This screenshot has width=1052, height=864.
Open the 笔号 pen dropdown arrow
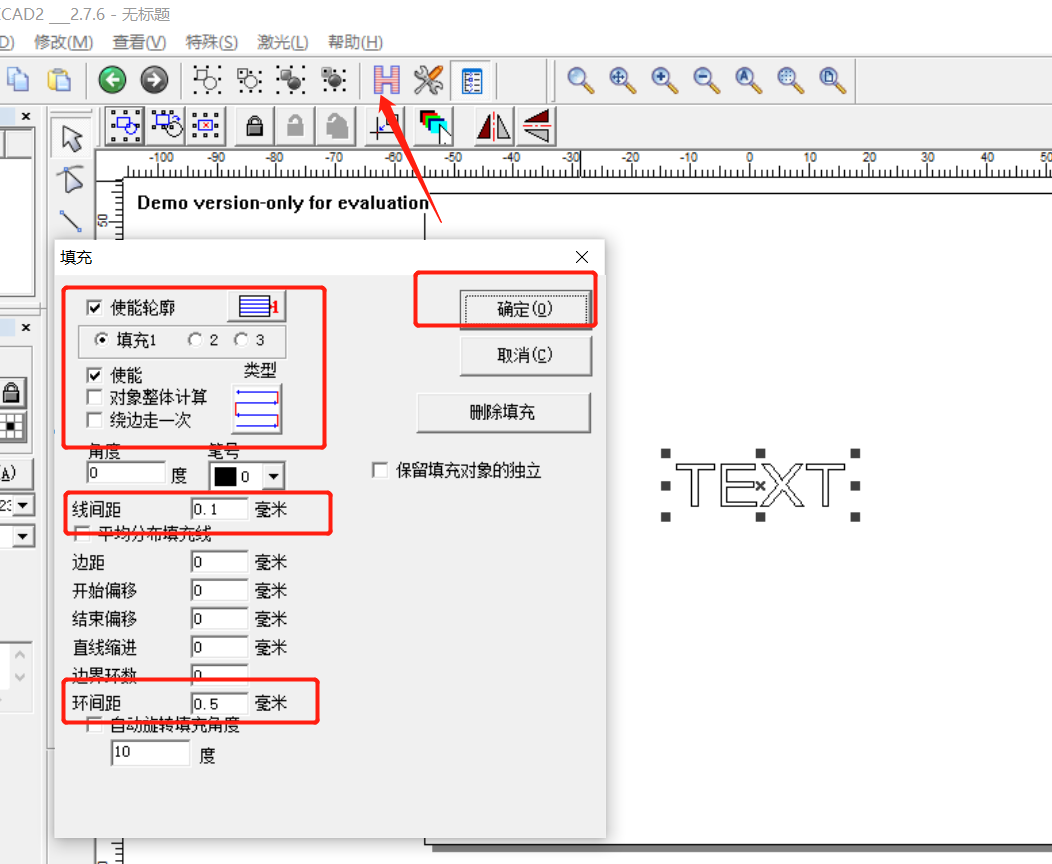(273, 476)
